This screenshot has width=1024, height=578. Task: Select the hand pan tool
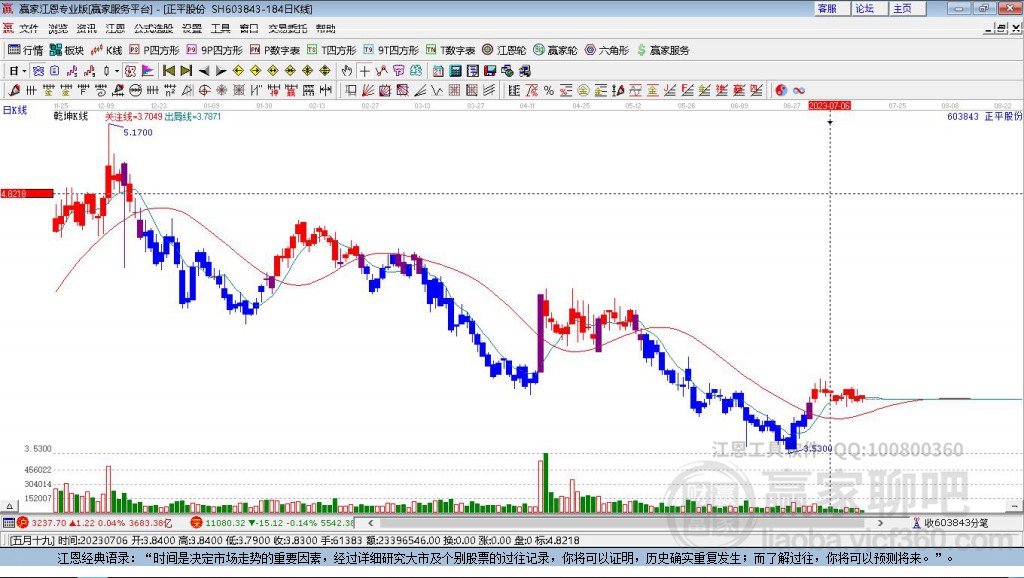(x=347, y=71)
